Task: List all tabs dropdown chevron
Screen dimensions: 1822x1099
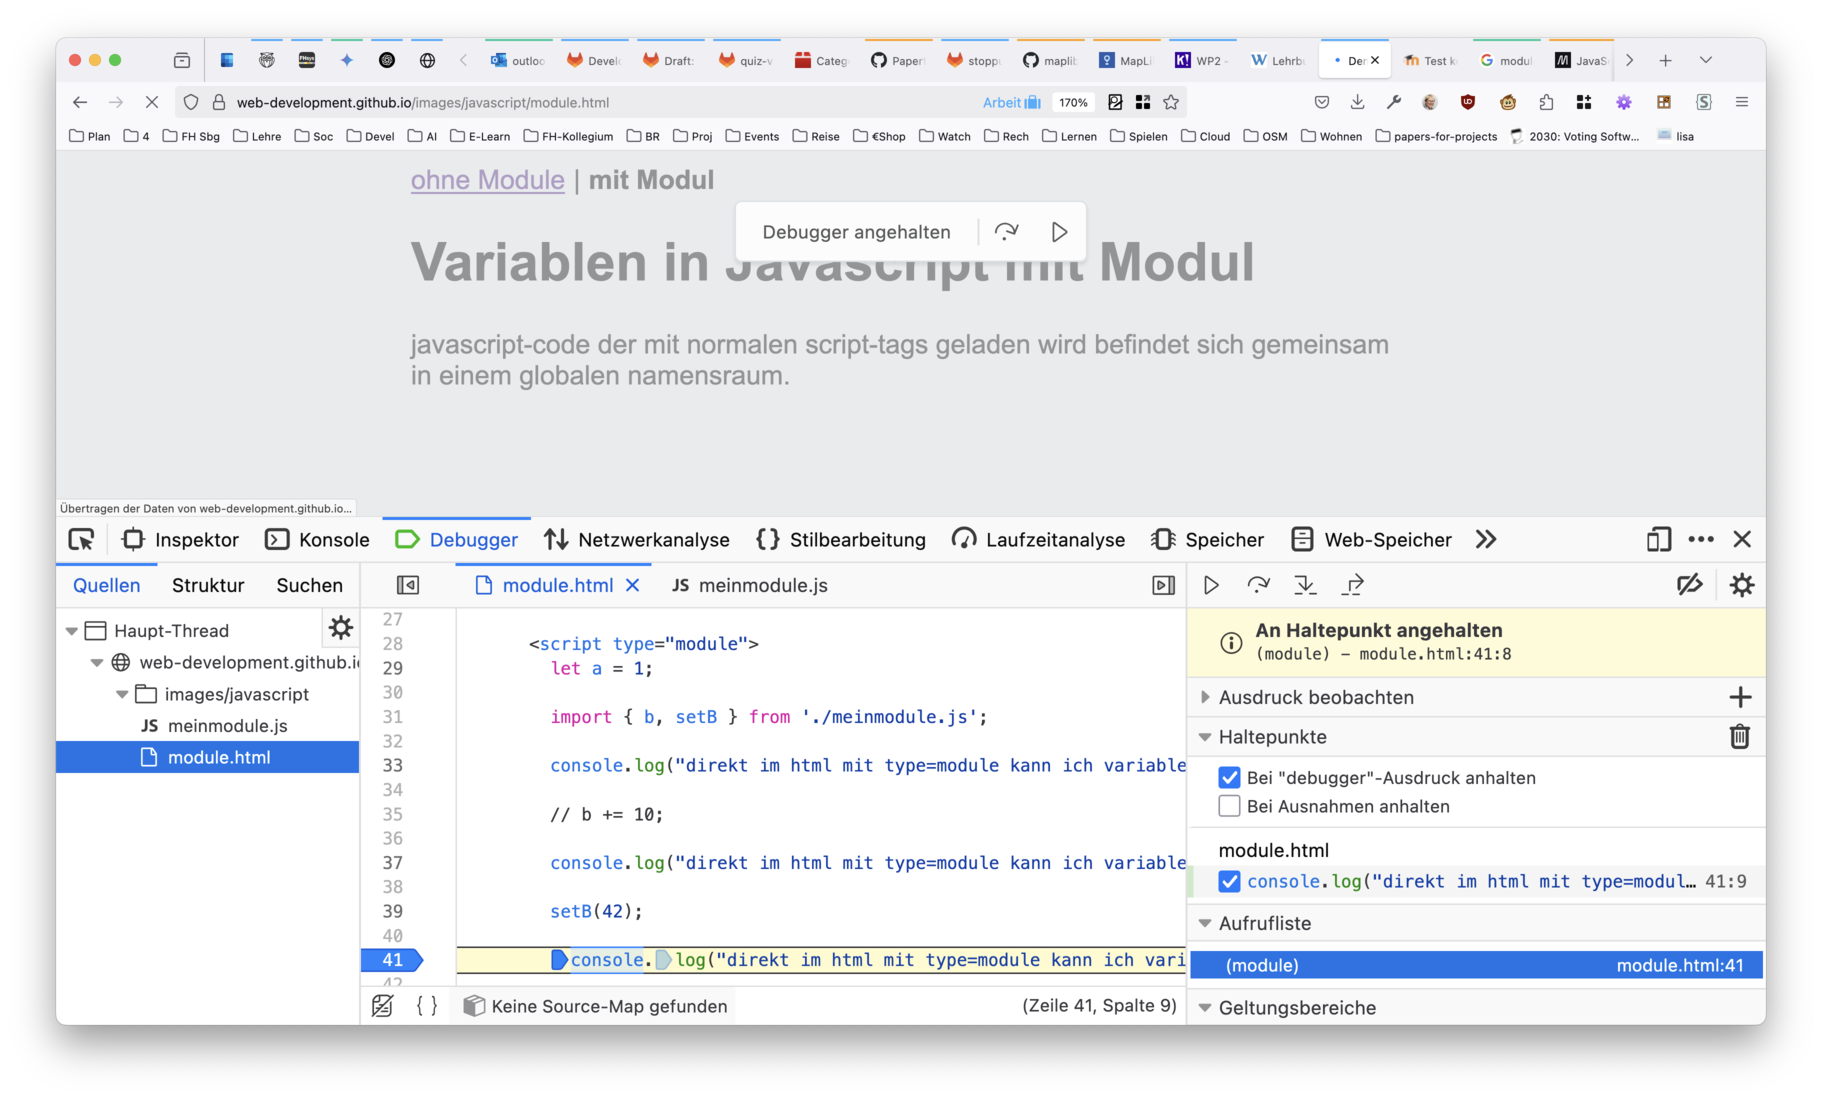Action: (1706, 61)
